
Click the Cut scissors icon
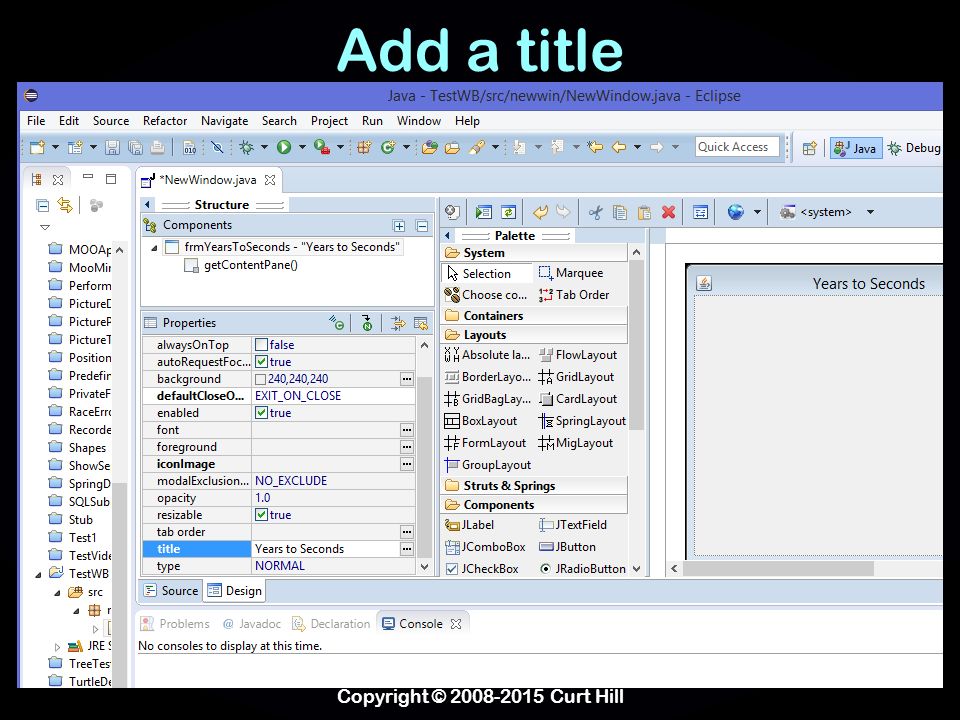point(595,212)
